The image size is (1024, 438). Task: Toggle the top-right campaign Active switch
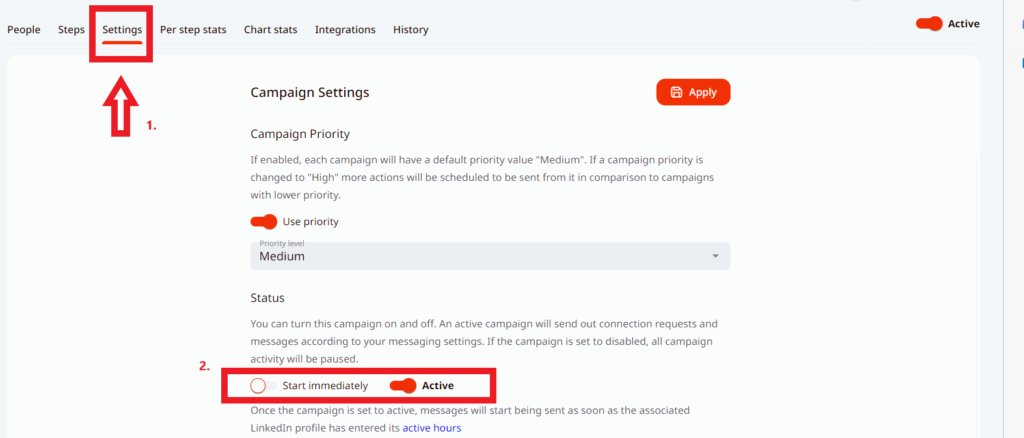click(930, 24)
